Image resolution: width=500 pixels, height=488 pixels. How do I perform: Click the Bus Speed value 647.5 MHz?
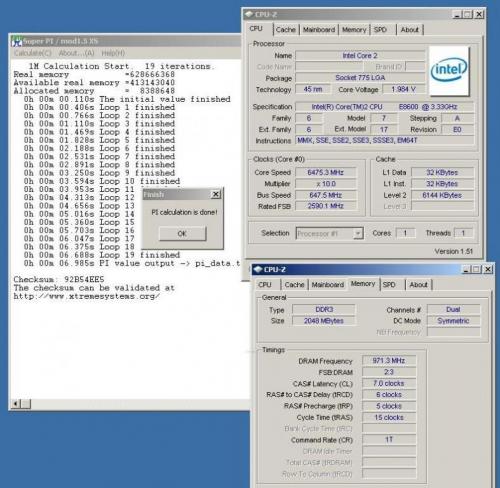click(326, 195)
